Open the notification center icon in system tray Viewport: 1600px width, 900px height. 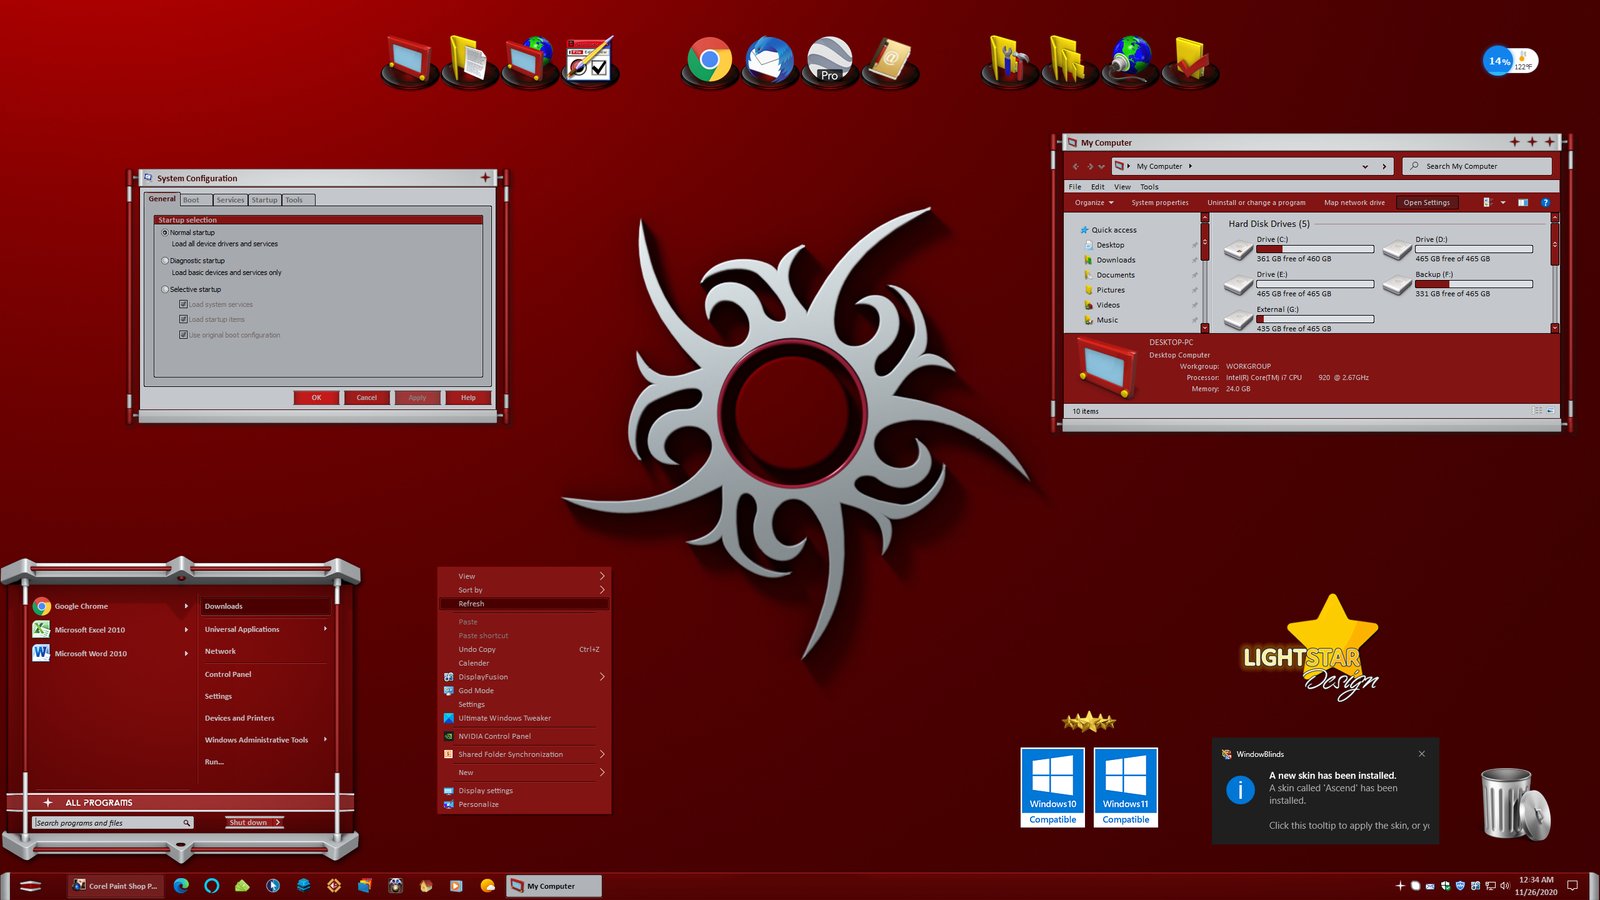(1572, 885)
